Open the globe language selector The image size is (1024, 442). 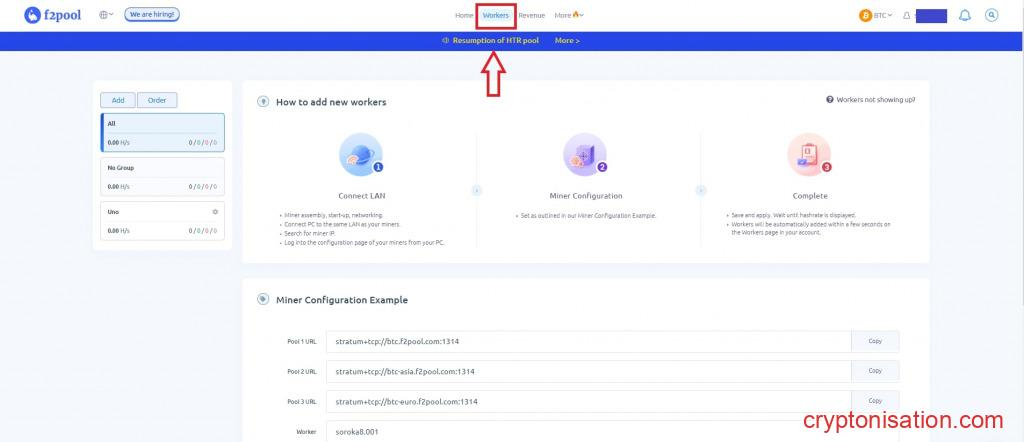click(106, 15)
